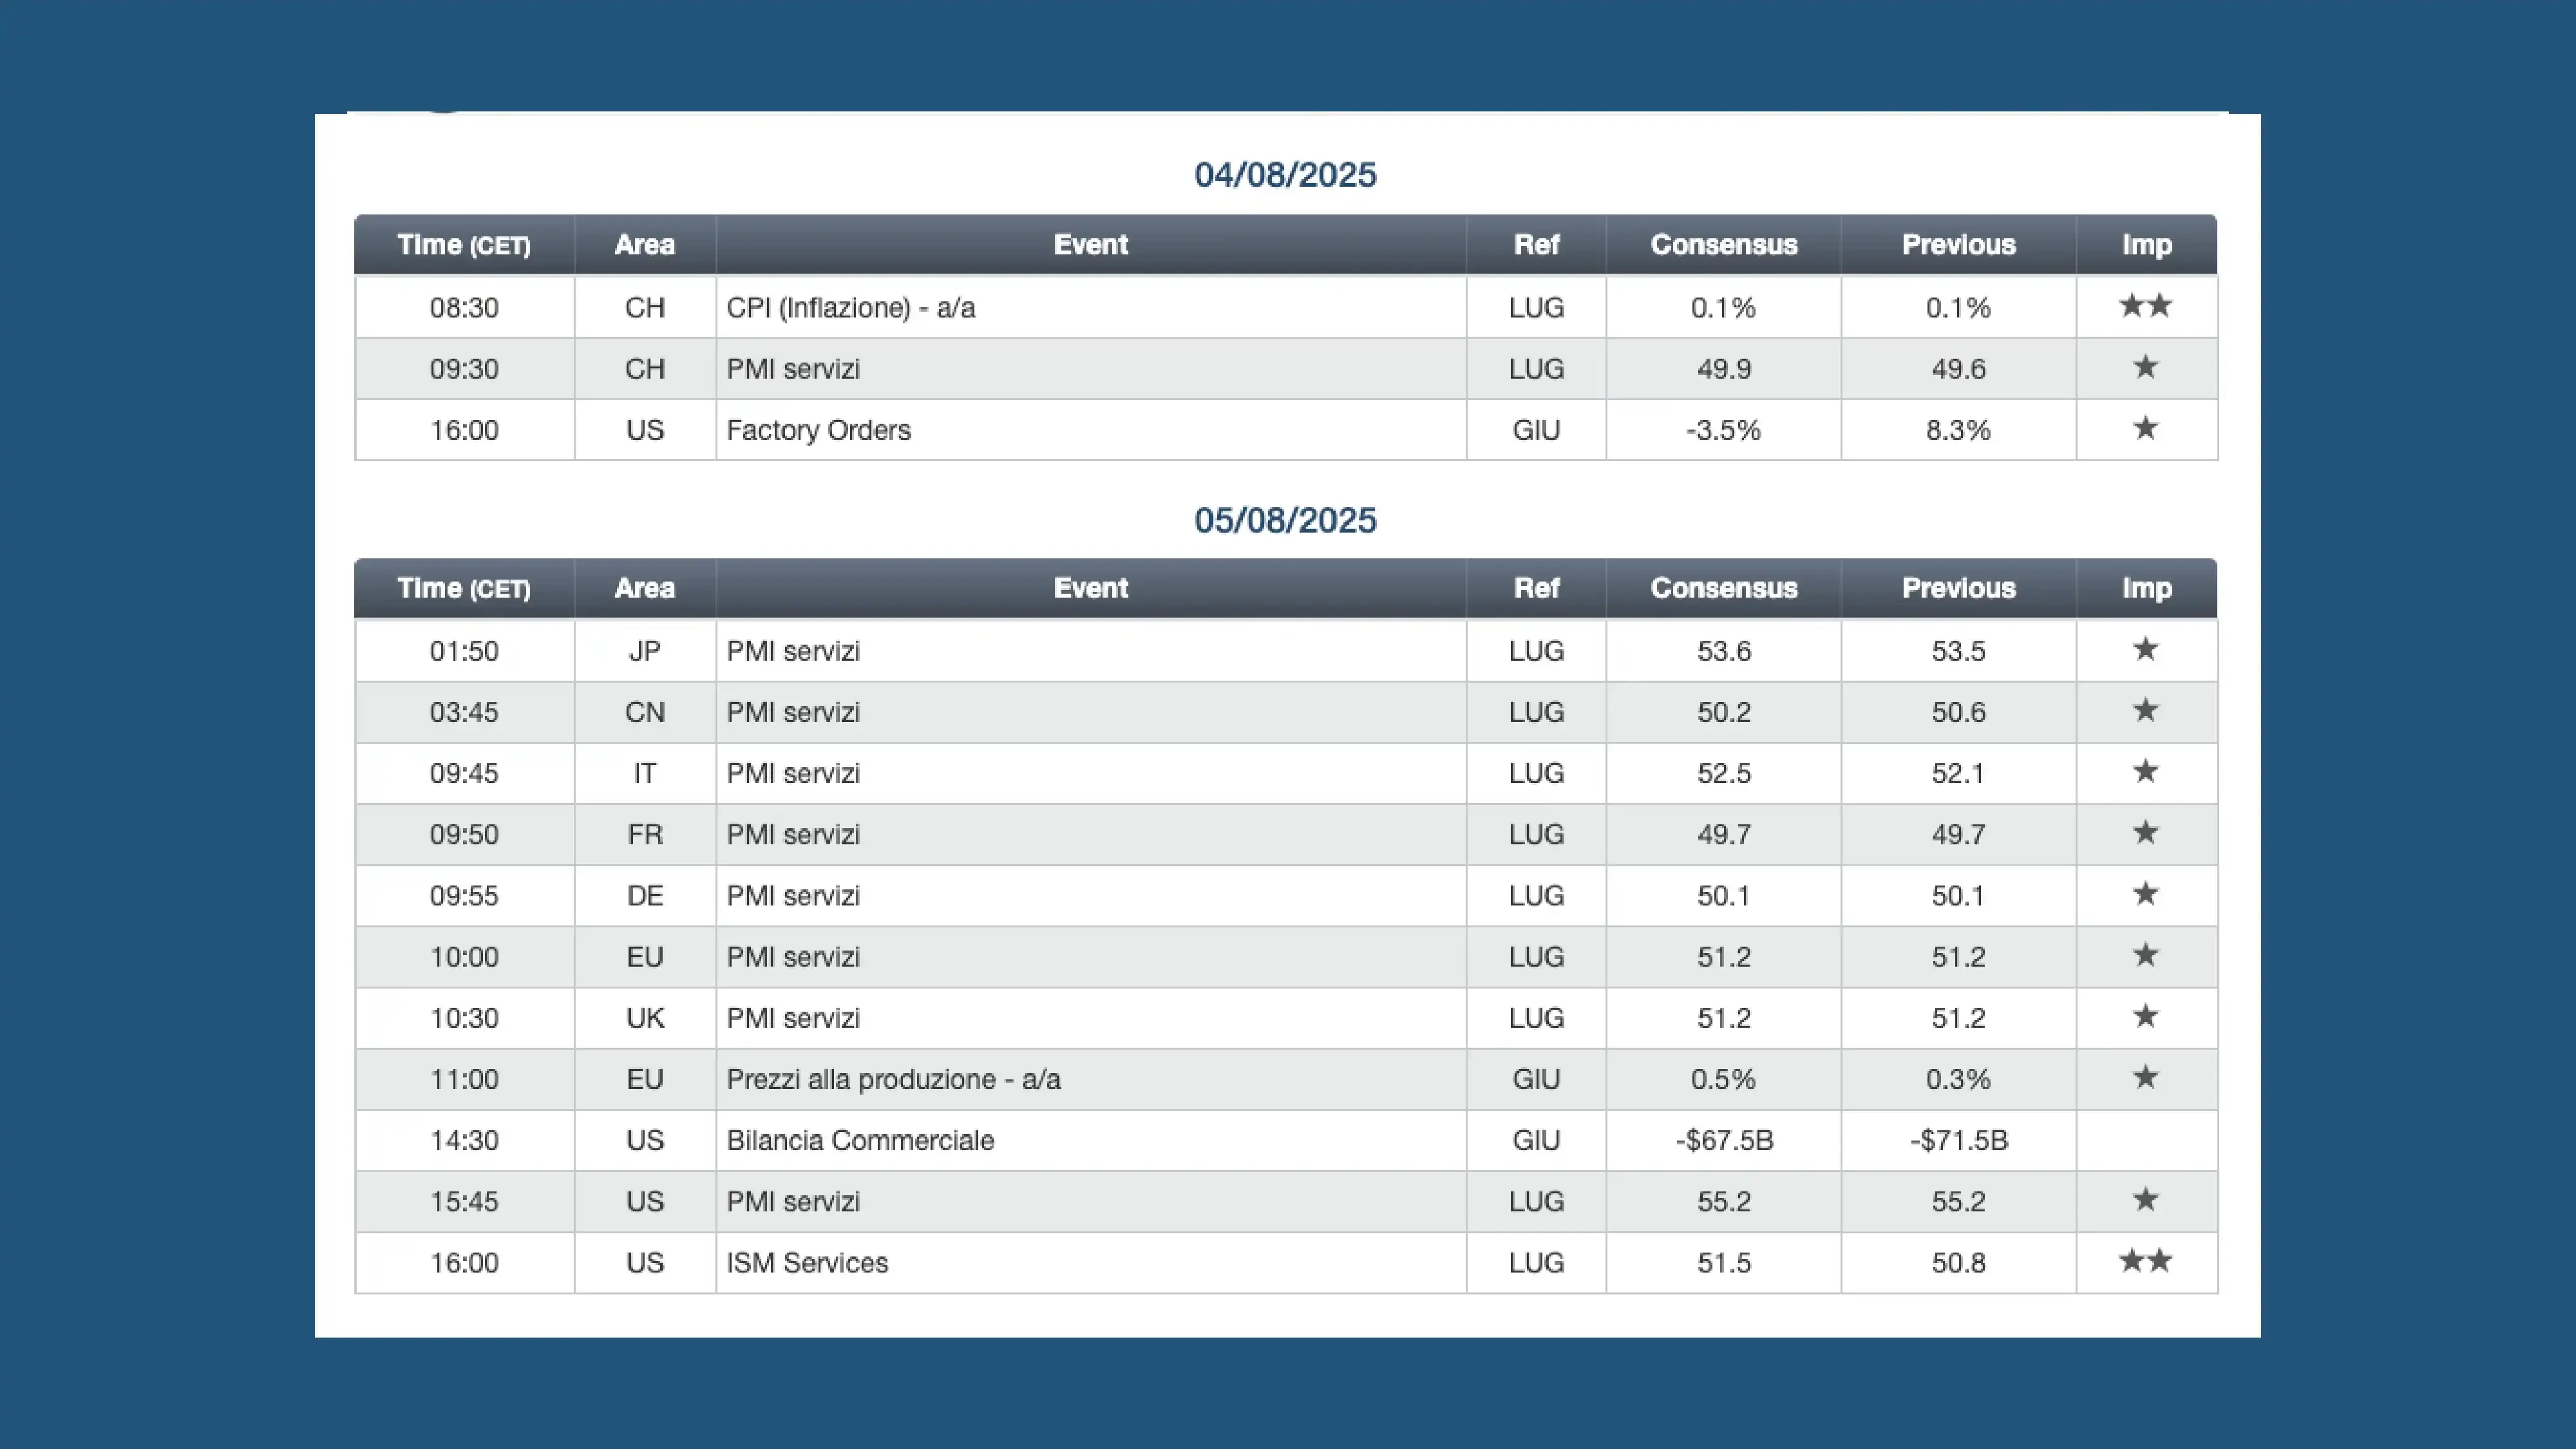Click the two-star rating for ISM Services
This screenshot has height=1449, width=2576.
2145,1261
